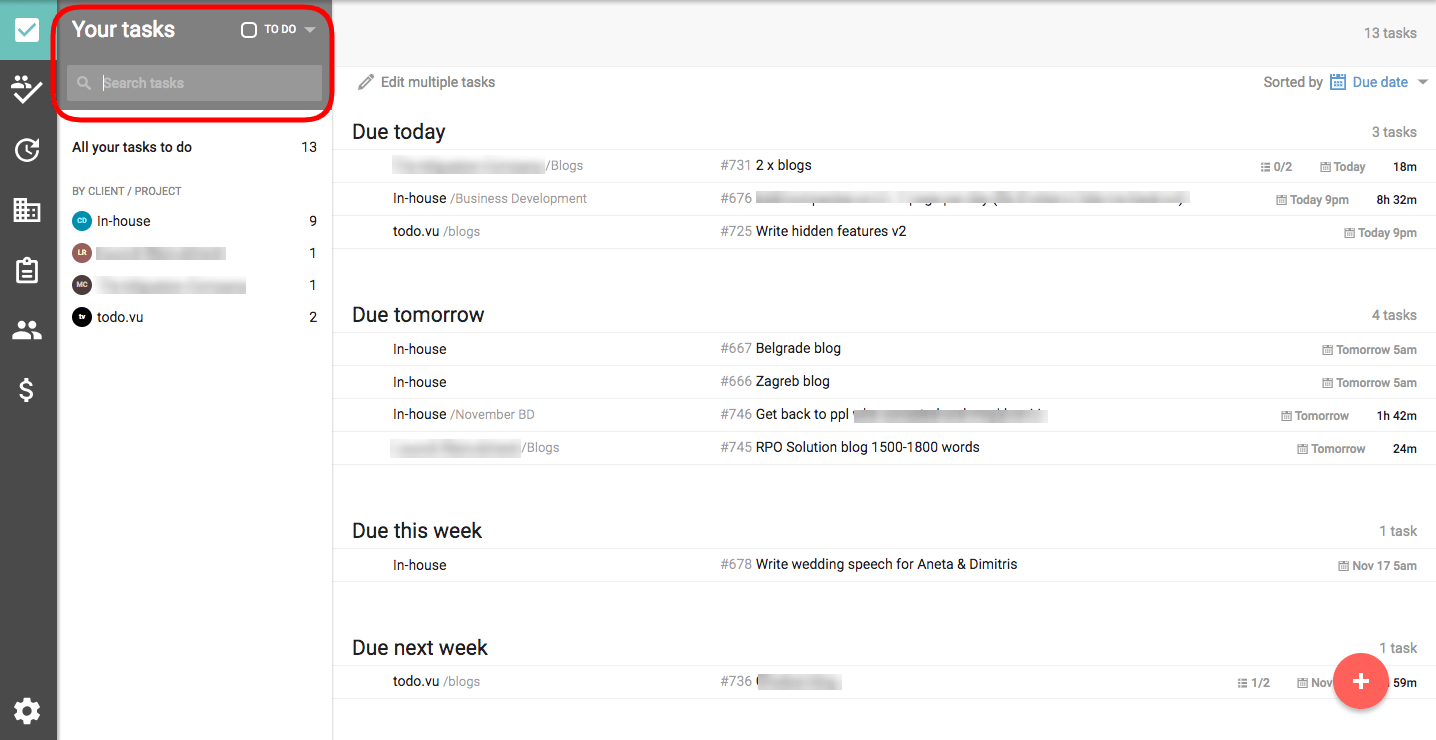Click Today 9pm due date on task #725
Image resolution: width=1436 pixels, height=740 pixels.
(1380, 233)
